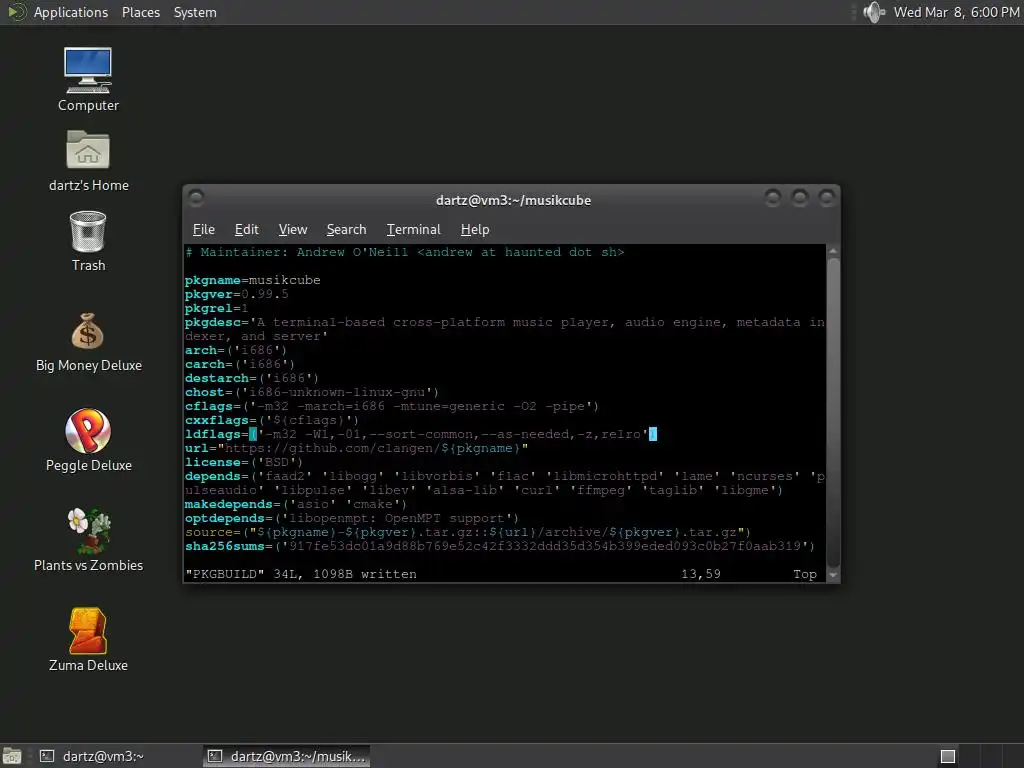Click the distro logo beside Applications
Viewport: 1024px width, 768px height.
pyautogui.click(x=16, y=12)
